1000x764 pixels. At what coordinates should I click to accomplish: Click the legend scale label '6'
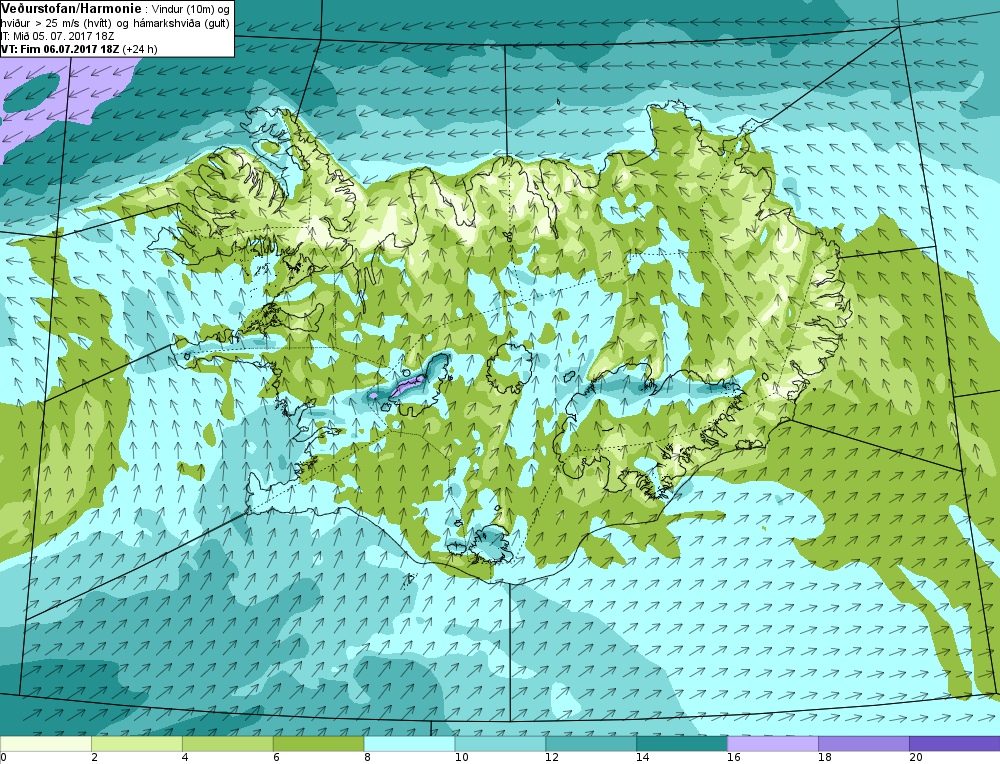coord(276,758)
